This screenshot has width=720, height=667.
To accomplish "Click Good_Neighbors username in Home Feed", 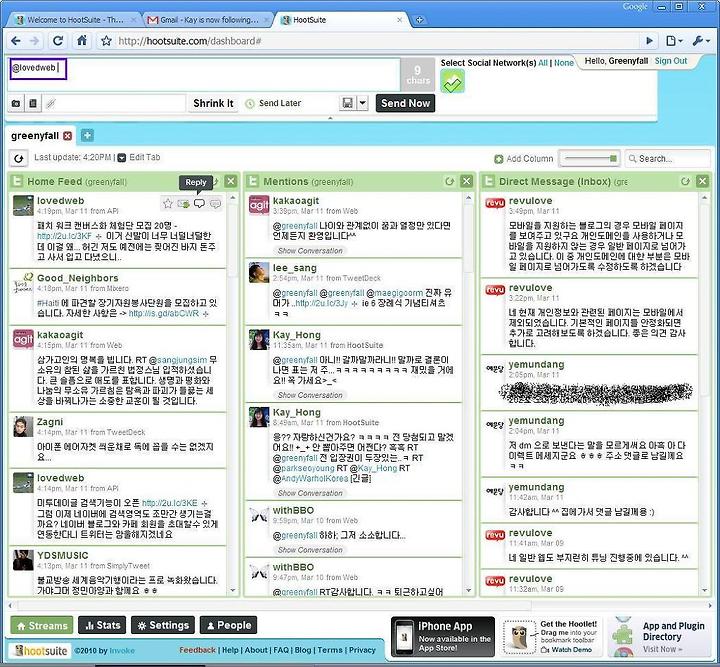I will click(78, 278).
